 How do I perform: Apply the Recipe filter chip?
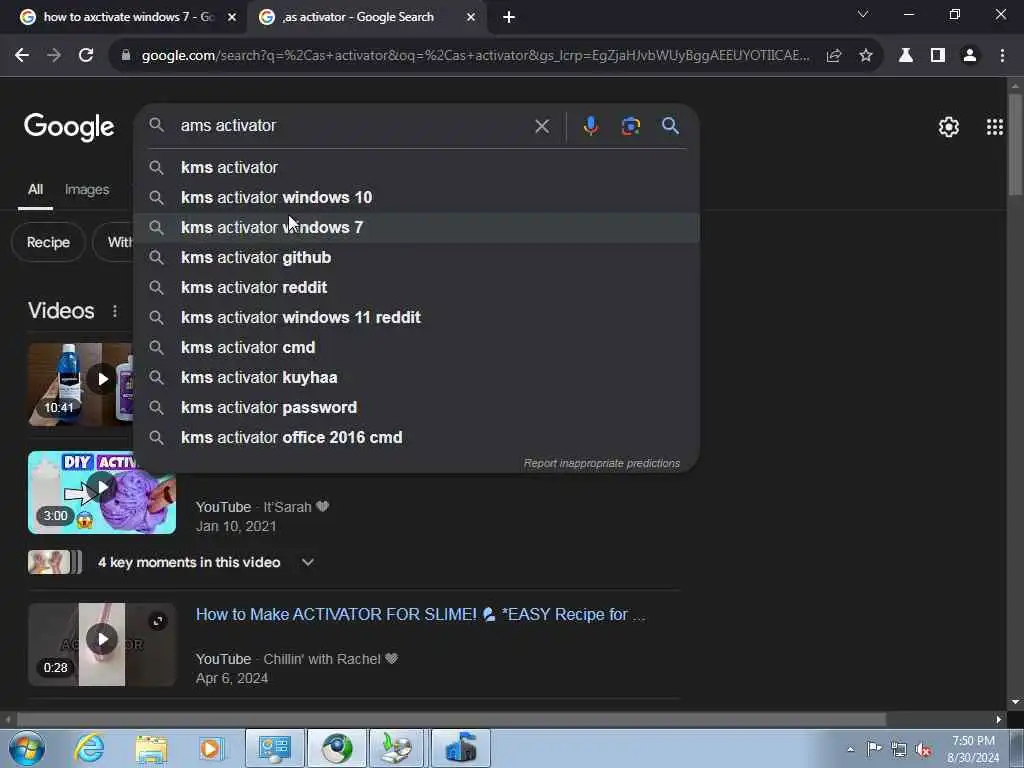pos(48,242)
